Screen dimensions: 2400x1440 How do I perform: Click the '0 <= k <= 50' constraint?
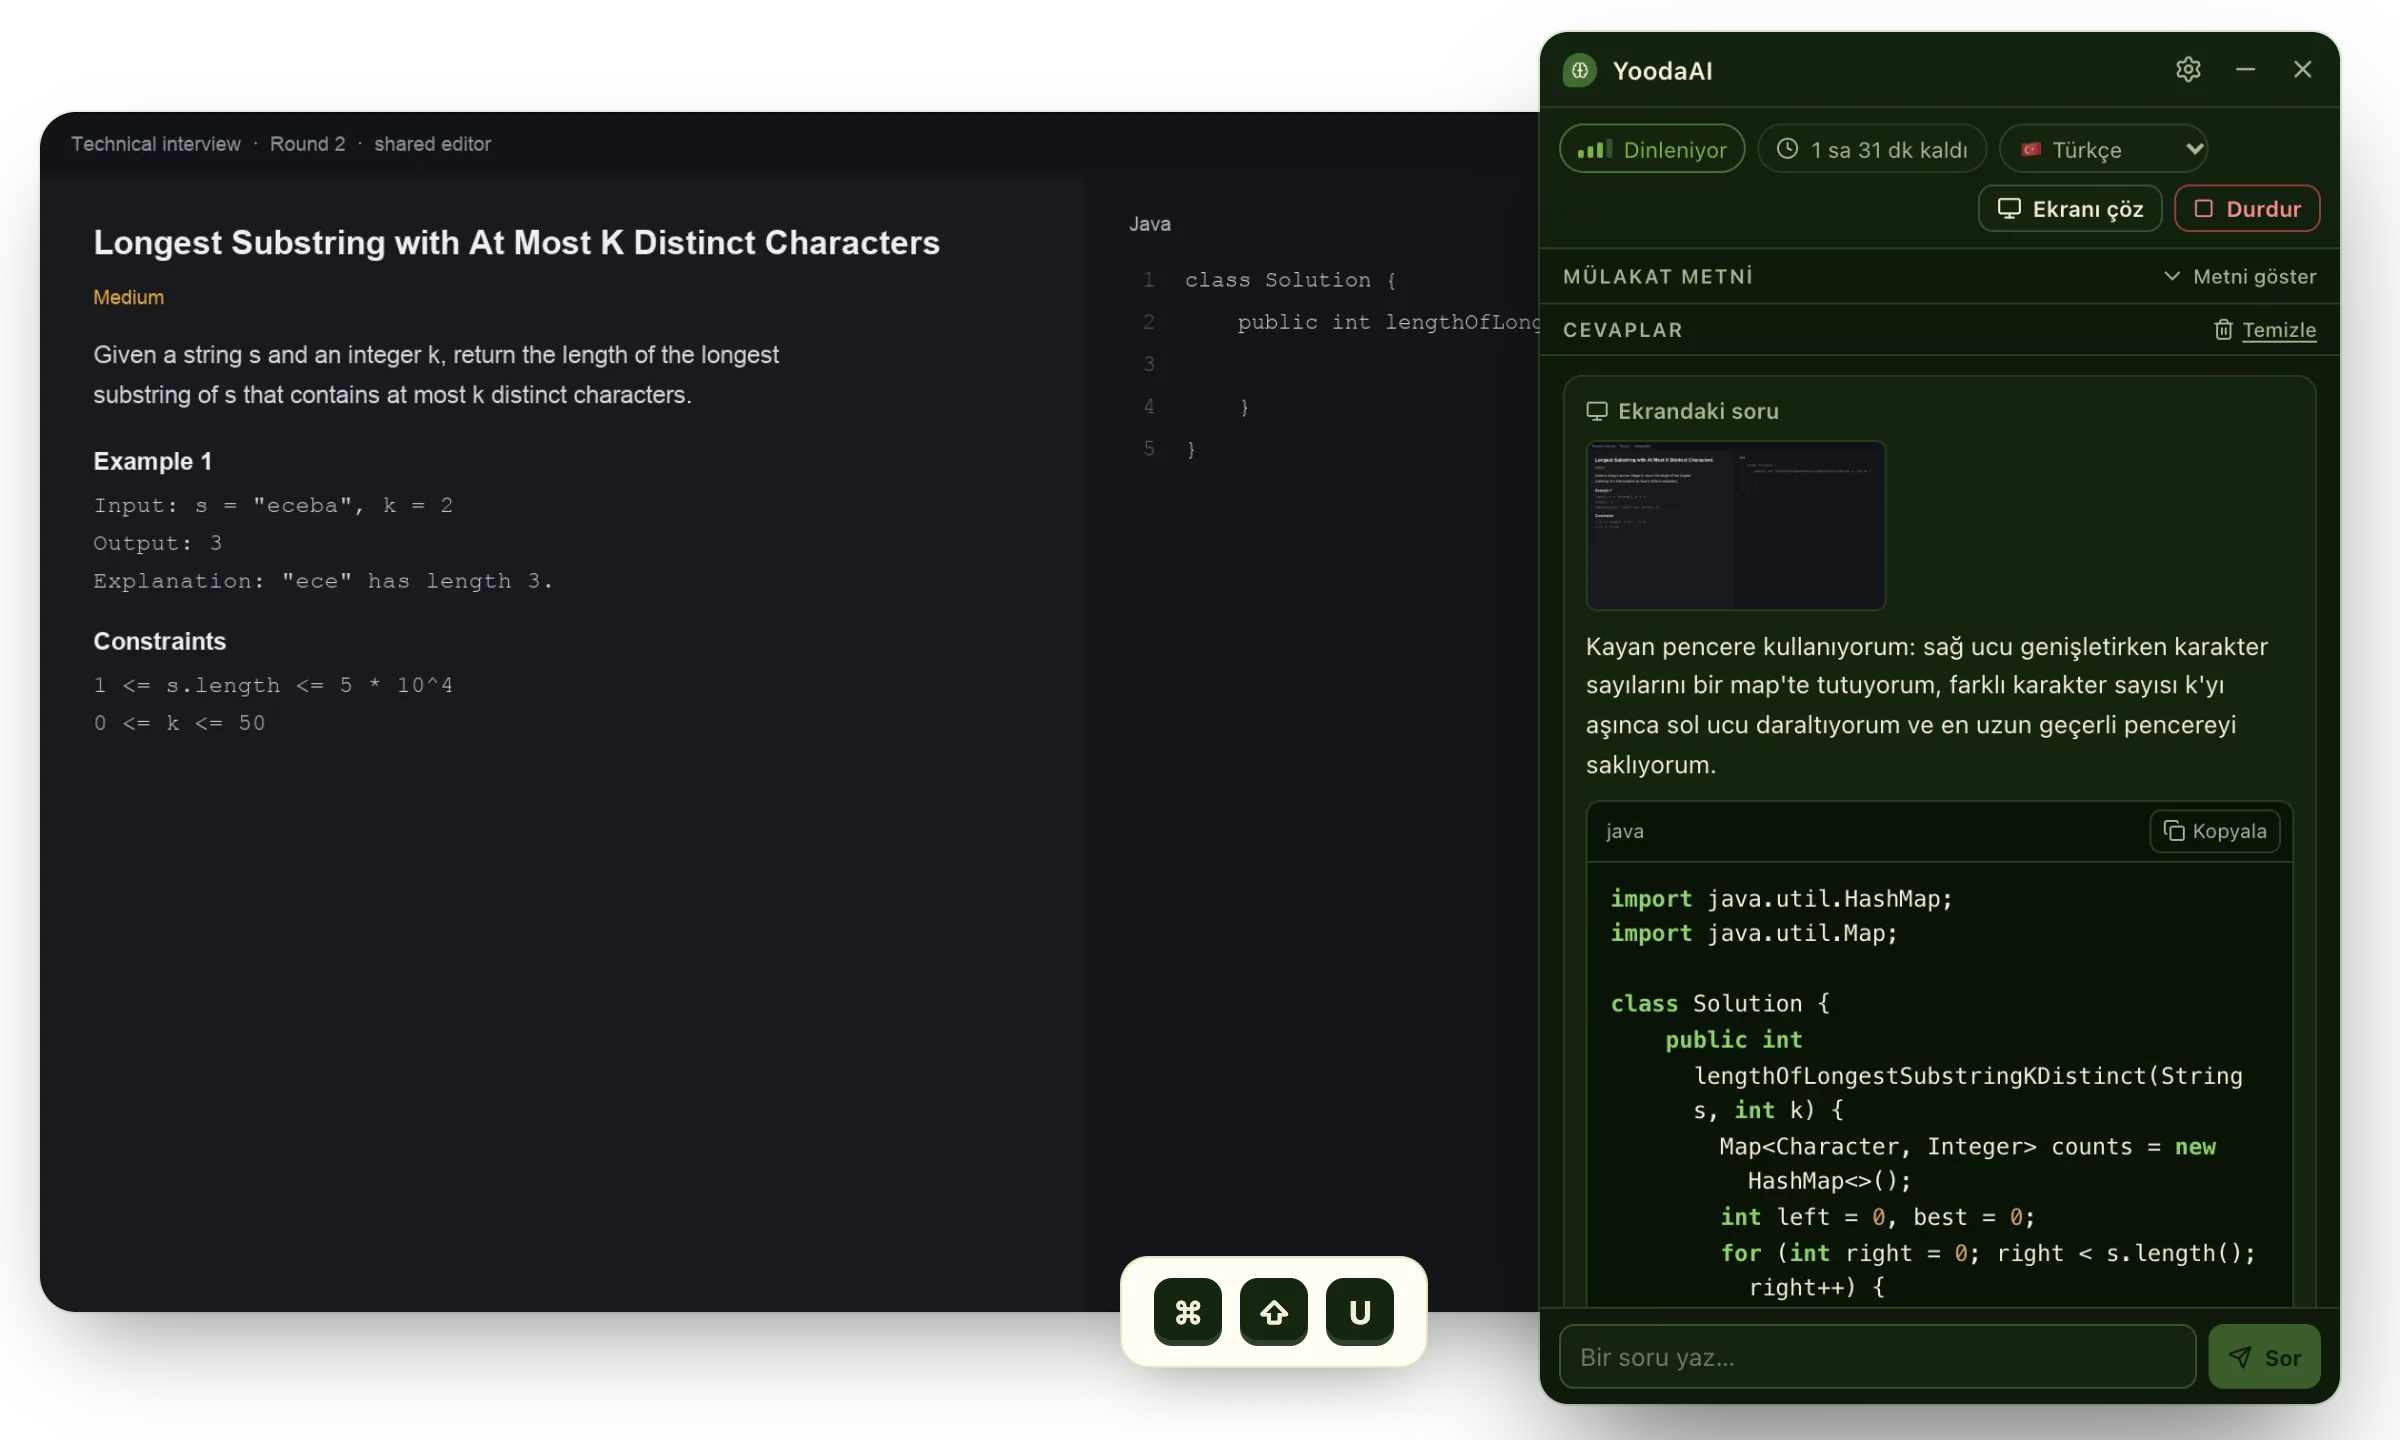180,723
